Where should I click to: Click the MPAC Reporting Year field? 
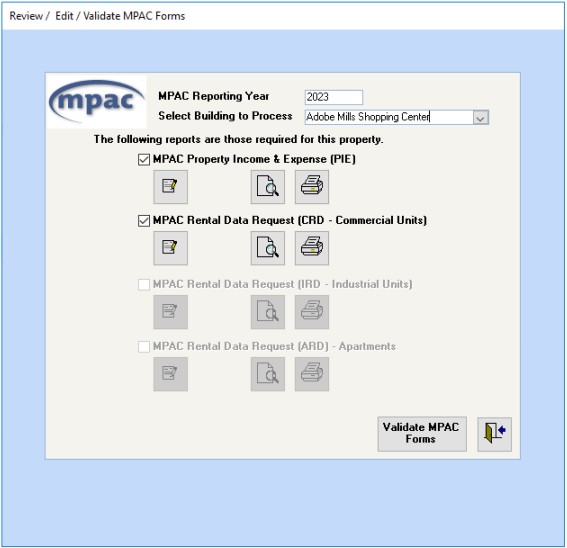point(333,97)
